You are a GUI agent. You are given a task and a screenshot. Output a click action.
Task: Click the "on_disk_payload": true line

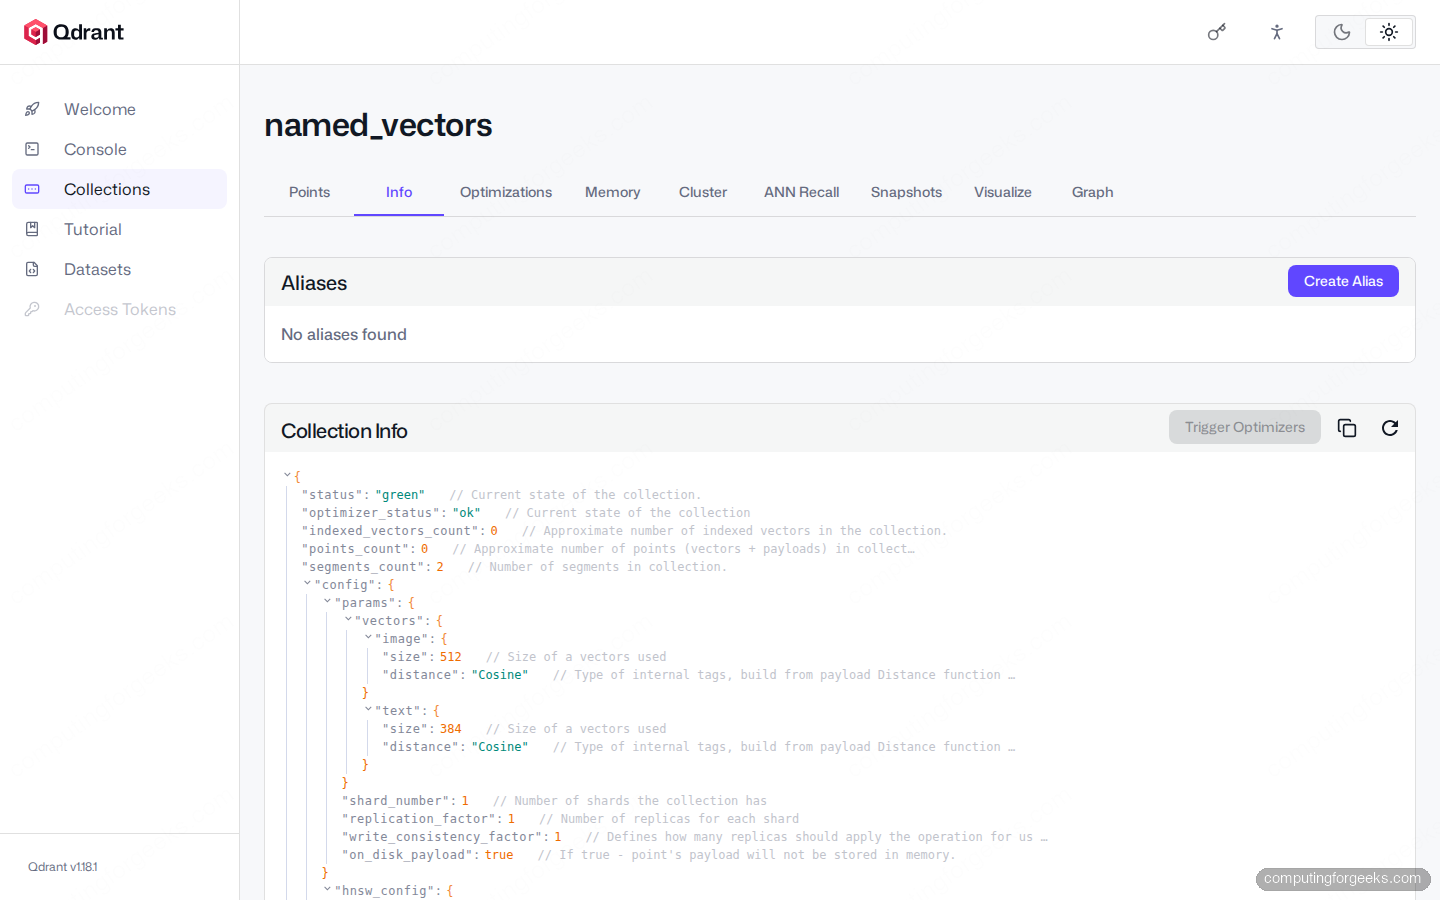(427, 855)
